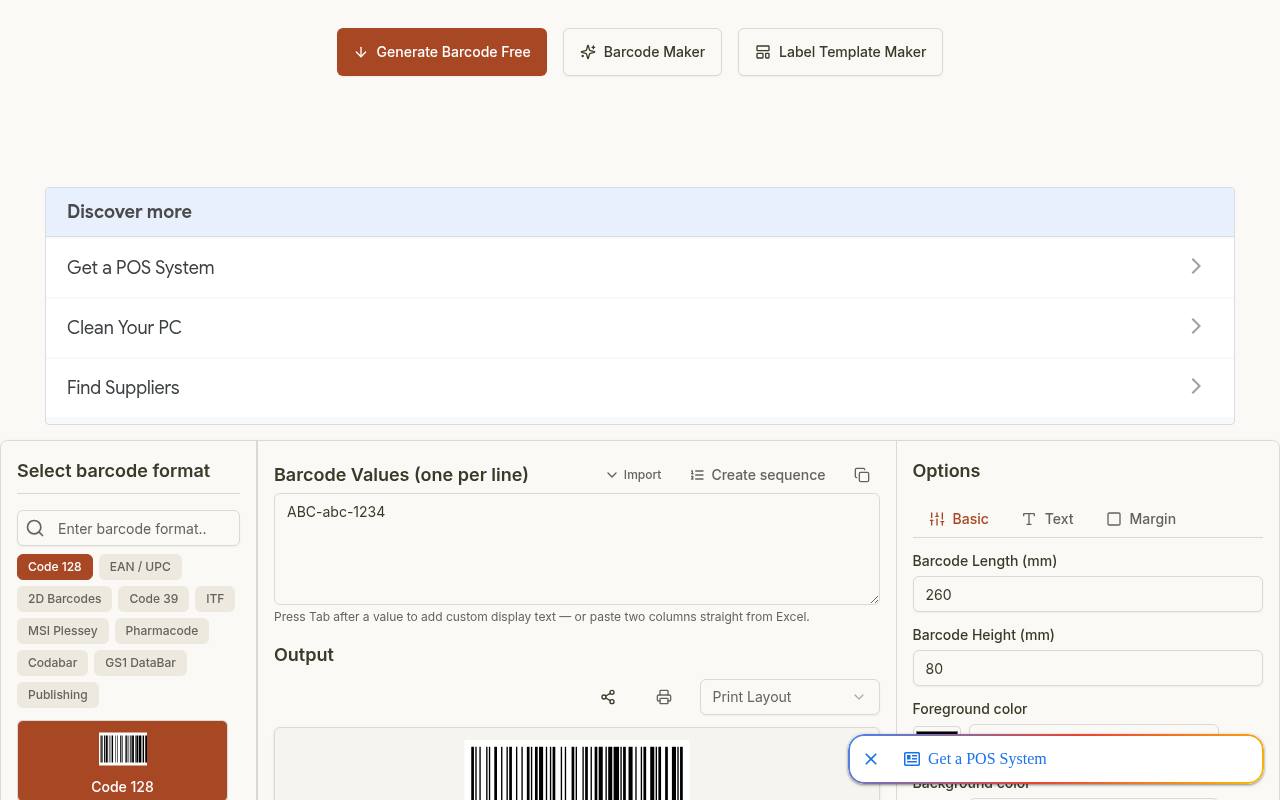Select the Code 39 format chip
This screenshot has height=800, width=1280.
coord(154,599)
